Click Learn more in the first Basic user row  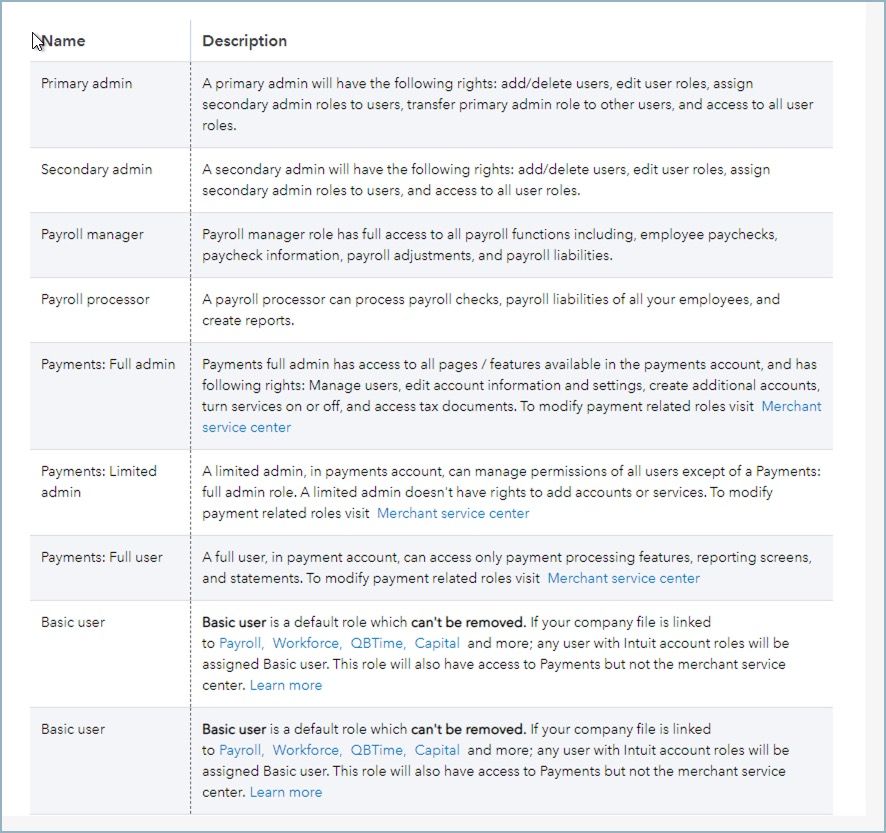pos(286,685)
